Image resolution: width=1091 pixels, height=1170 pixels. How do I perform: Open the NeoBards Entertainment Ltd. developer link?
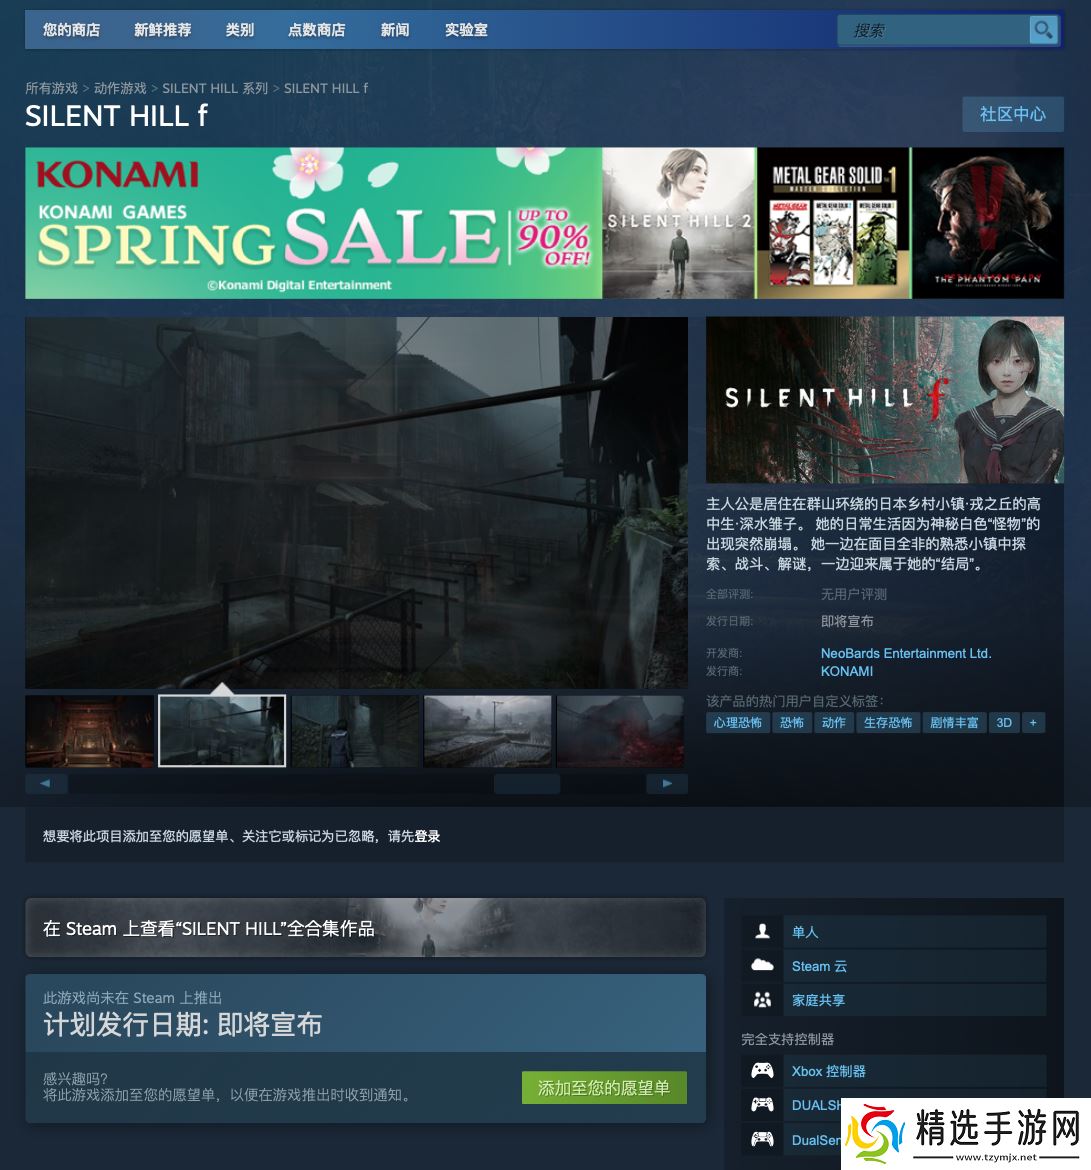click(906, 653)
